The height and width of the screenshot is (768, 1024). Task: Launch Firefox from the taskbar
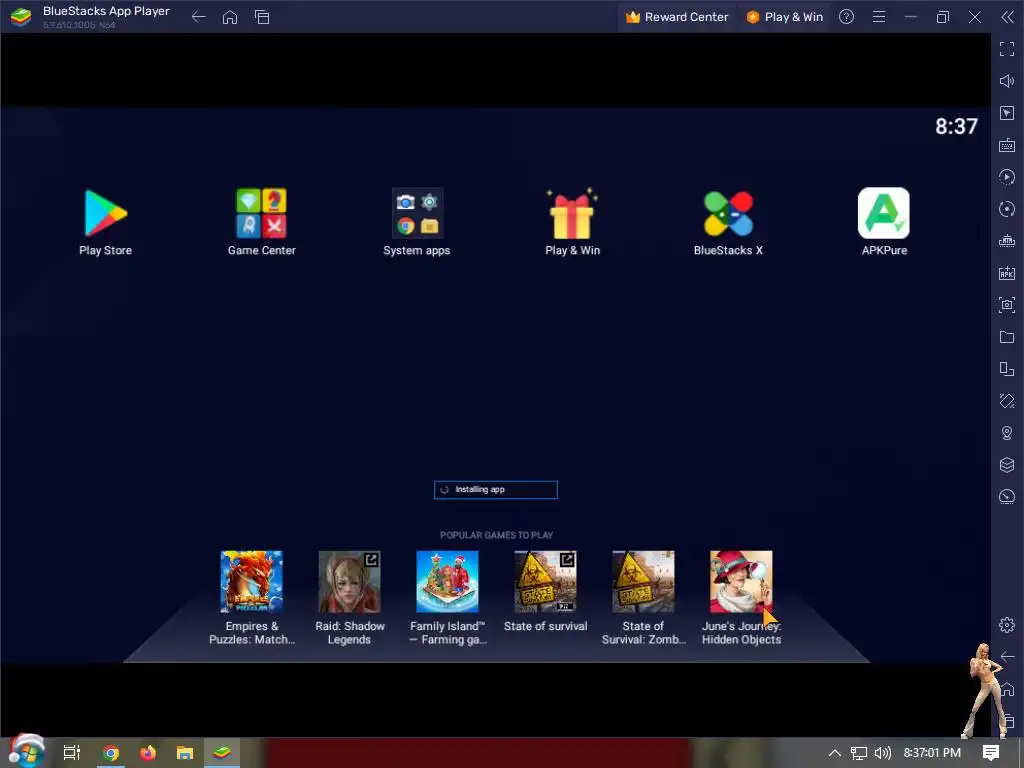click(148, 753)
